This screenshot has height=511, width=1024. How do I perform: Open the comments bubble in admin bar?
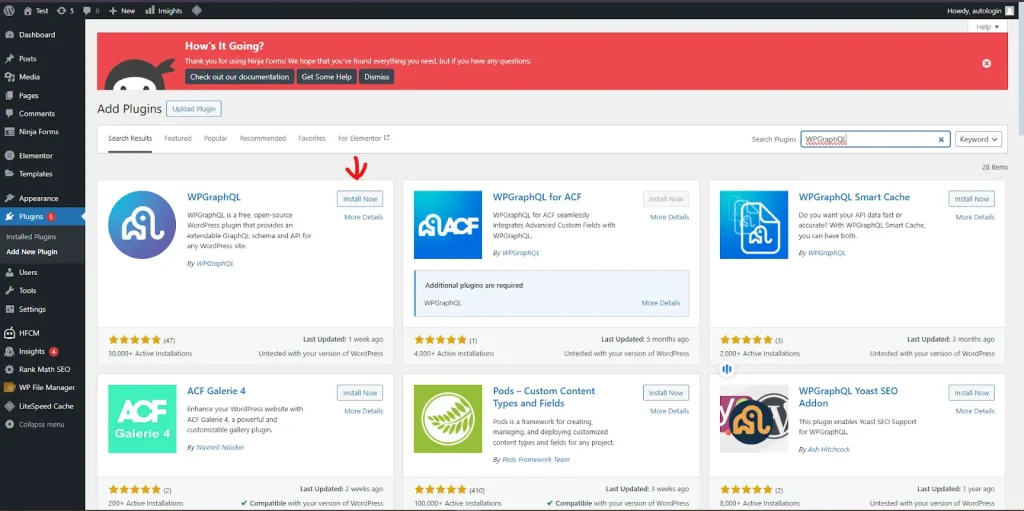pos(91,10)
